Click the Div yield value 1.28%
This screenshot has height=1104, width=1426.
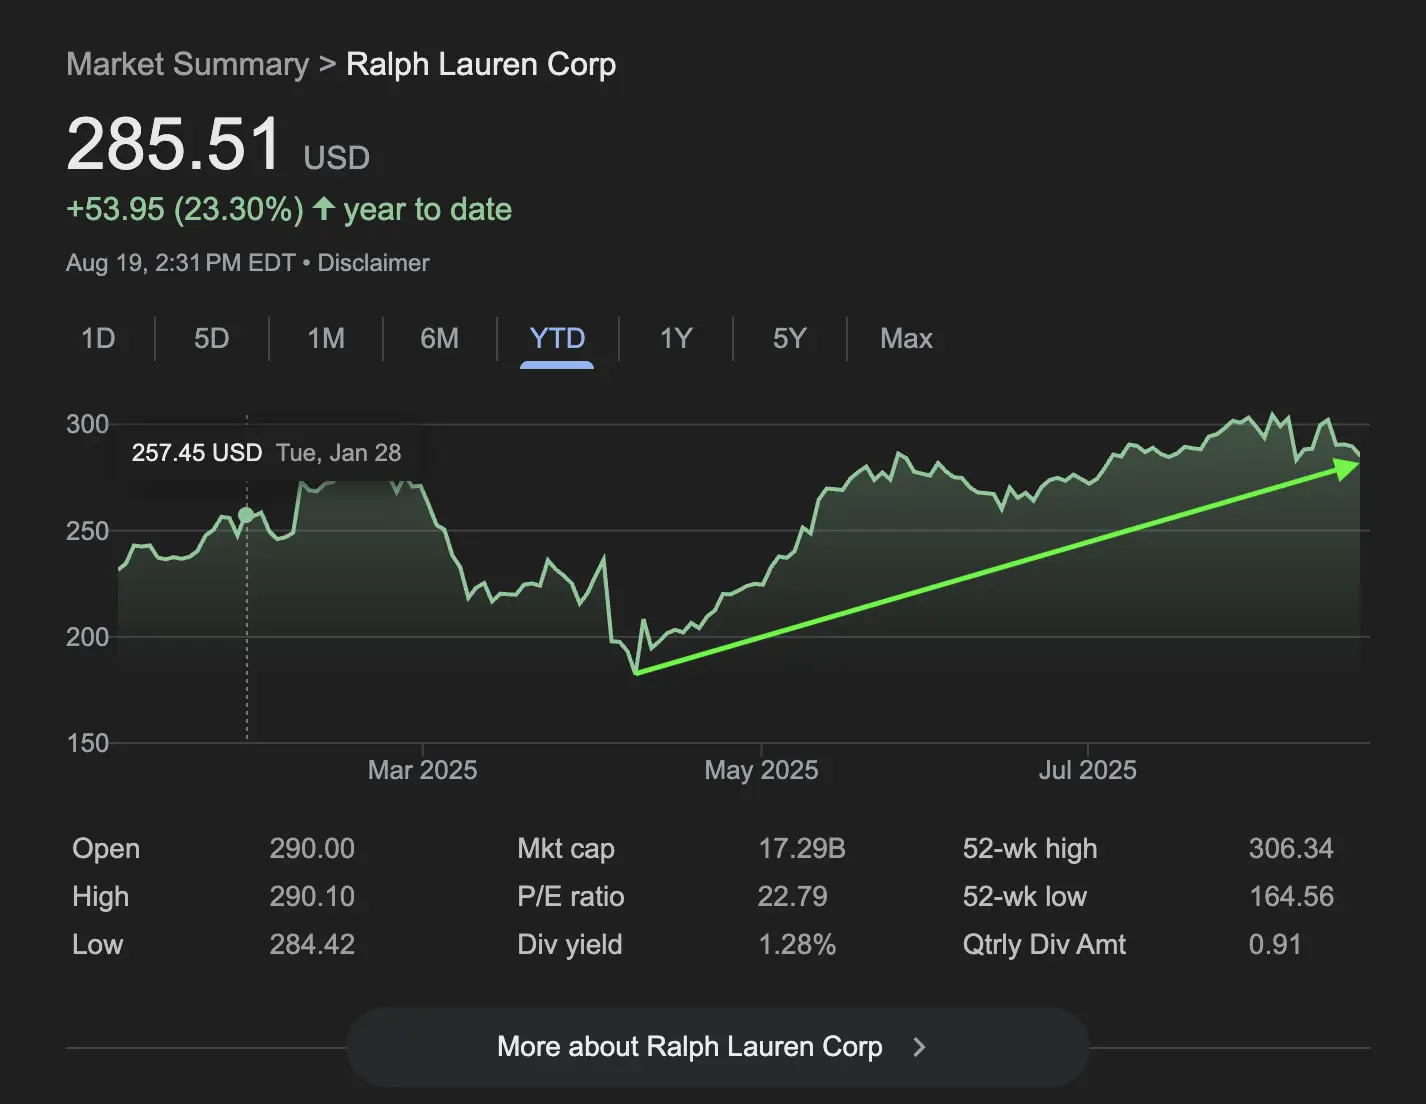click(x=797, y=945)
